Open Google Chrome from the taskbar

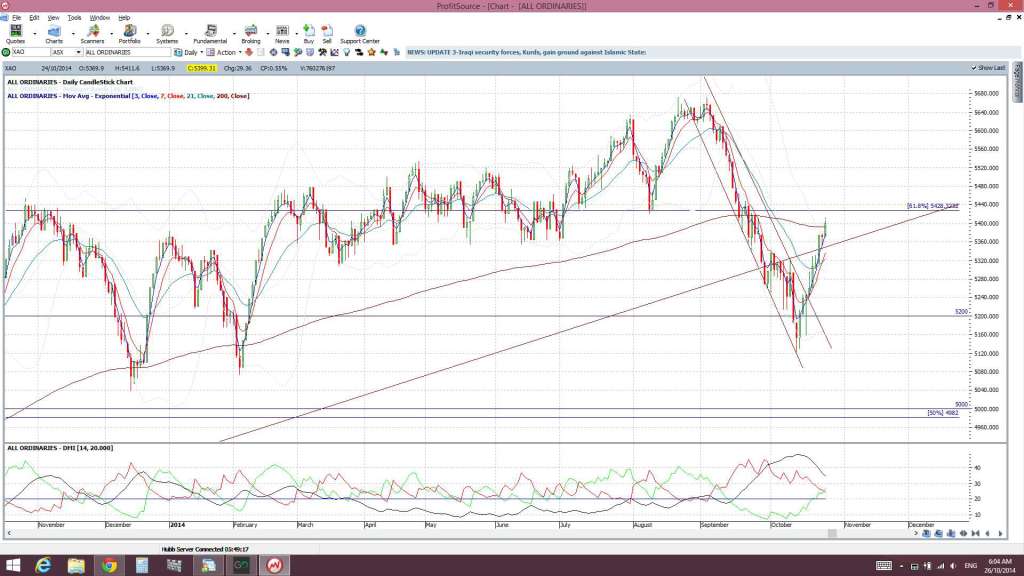(x=109, y=566)
